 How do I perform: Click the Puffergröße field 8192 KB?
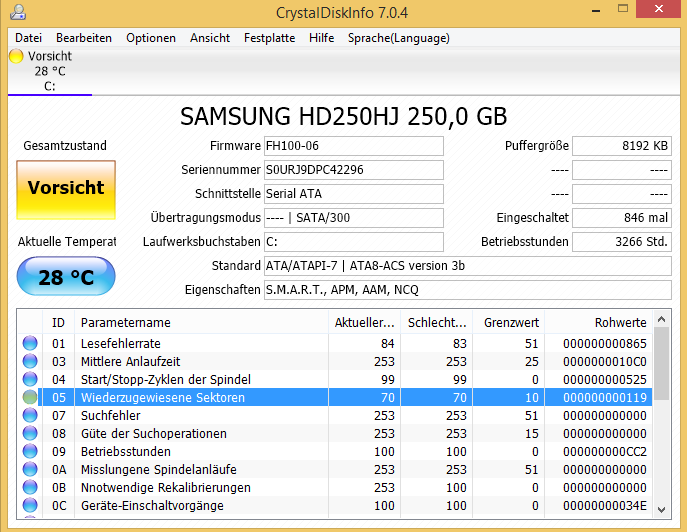coord(622,146)
